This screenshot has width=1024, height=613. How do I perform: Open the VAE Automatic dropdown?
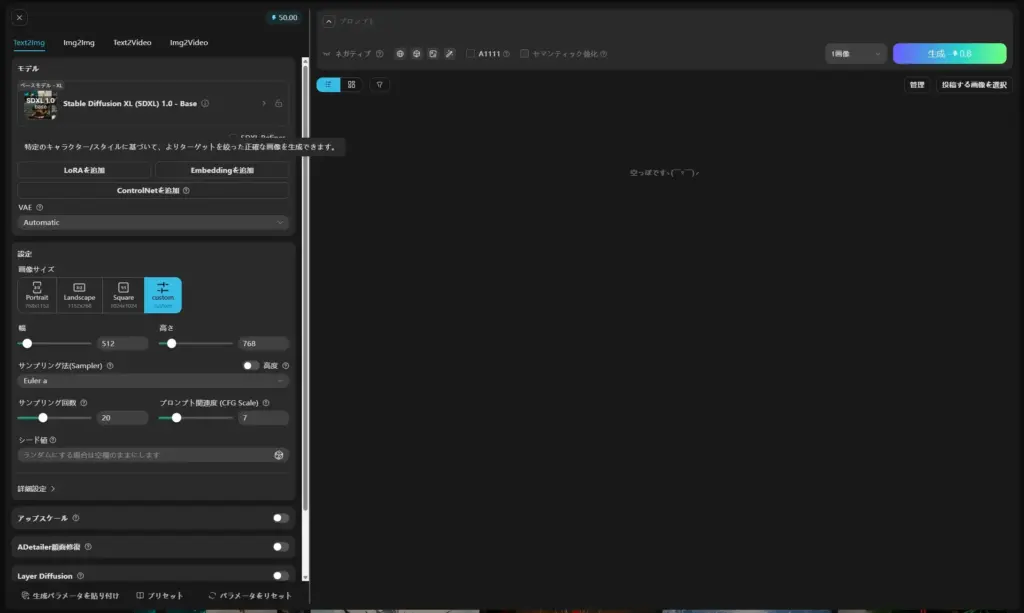[x=152, y=220]
